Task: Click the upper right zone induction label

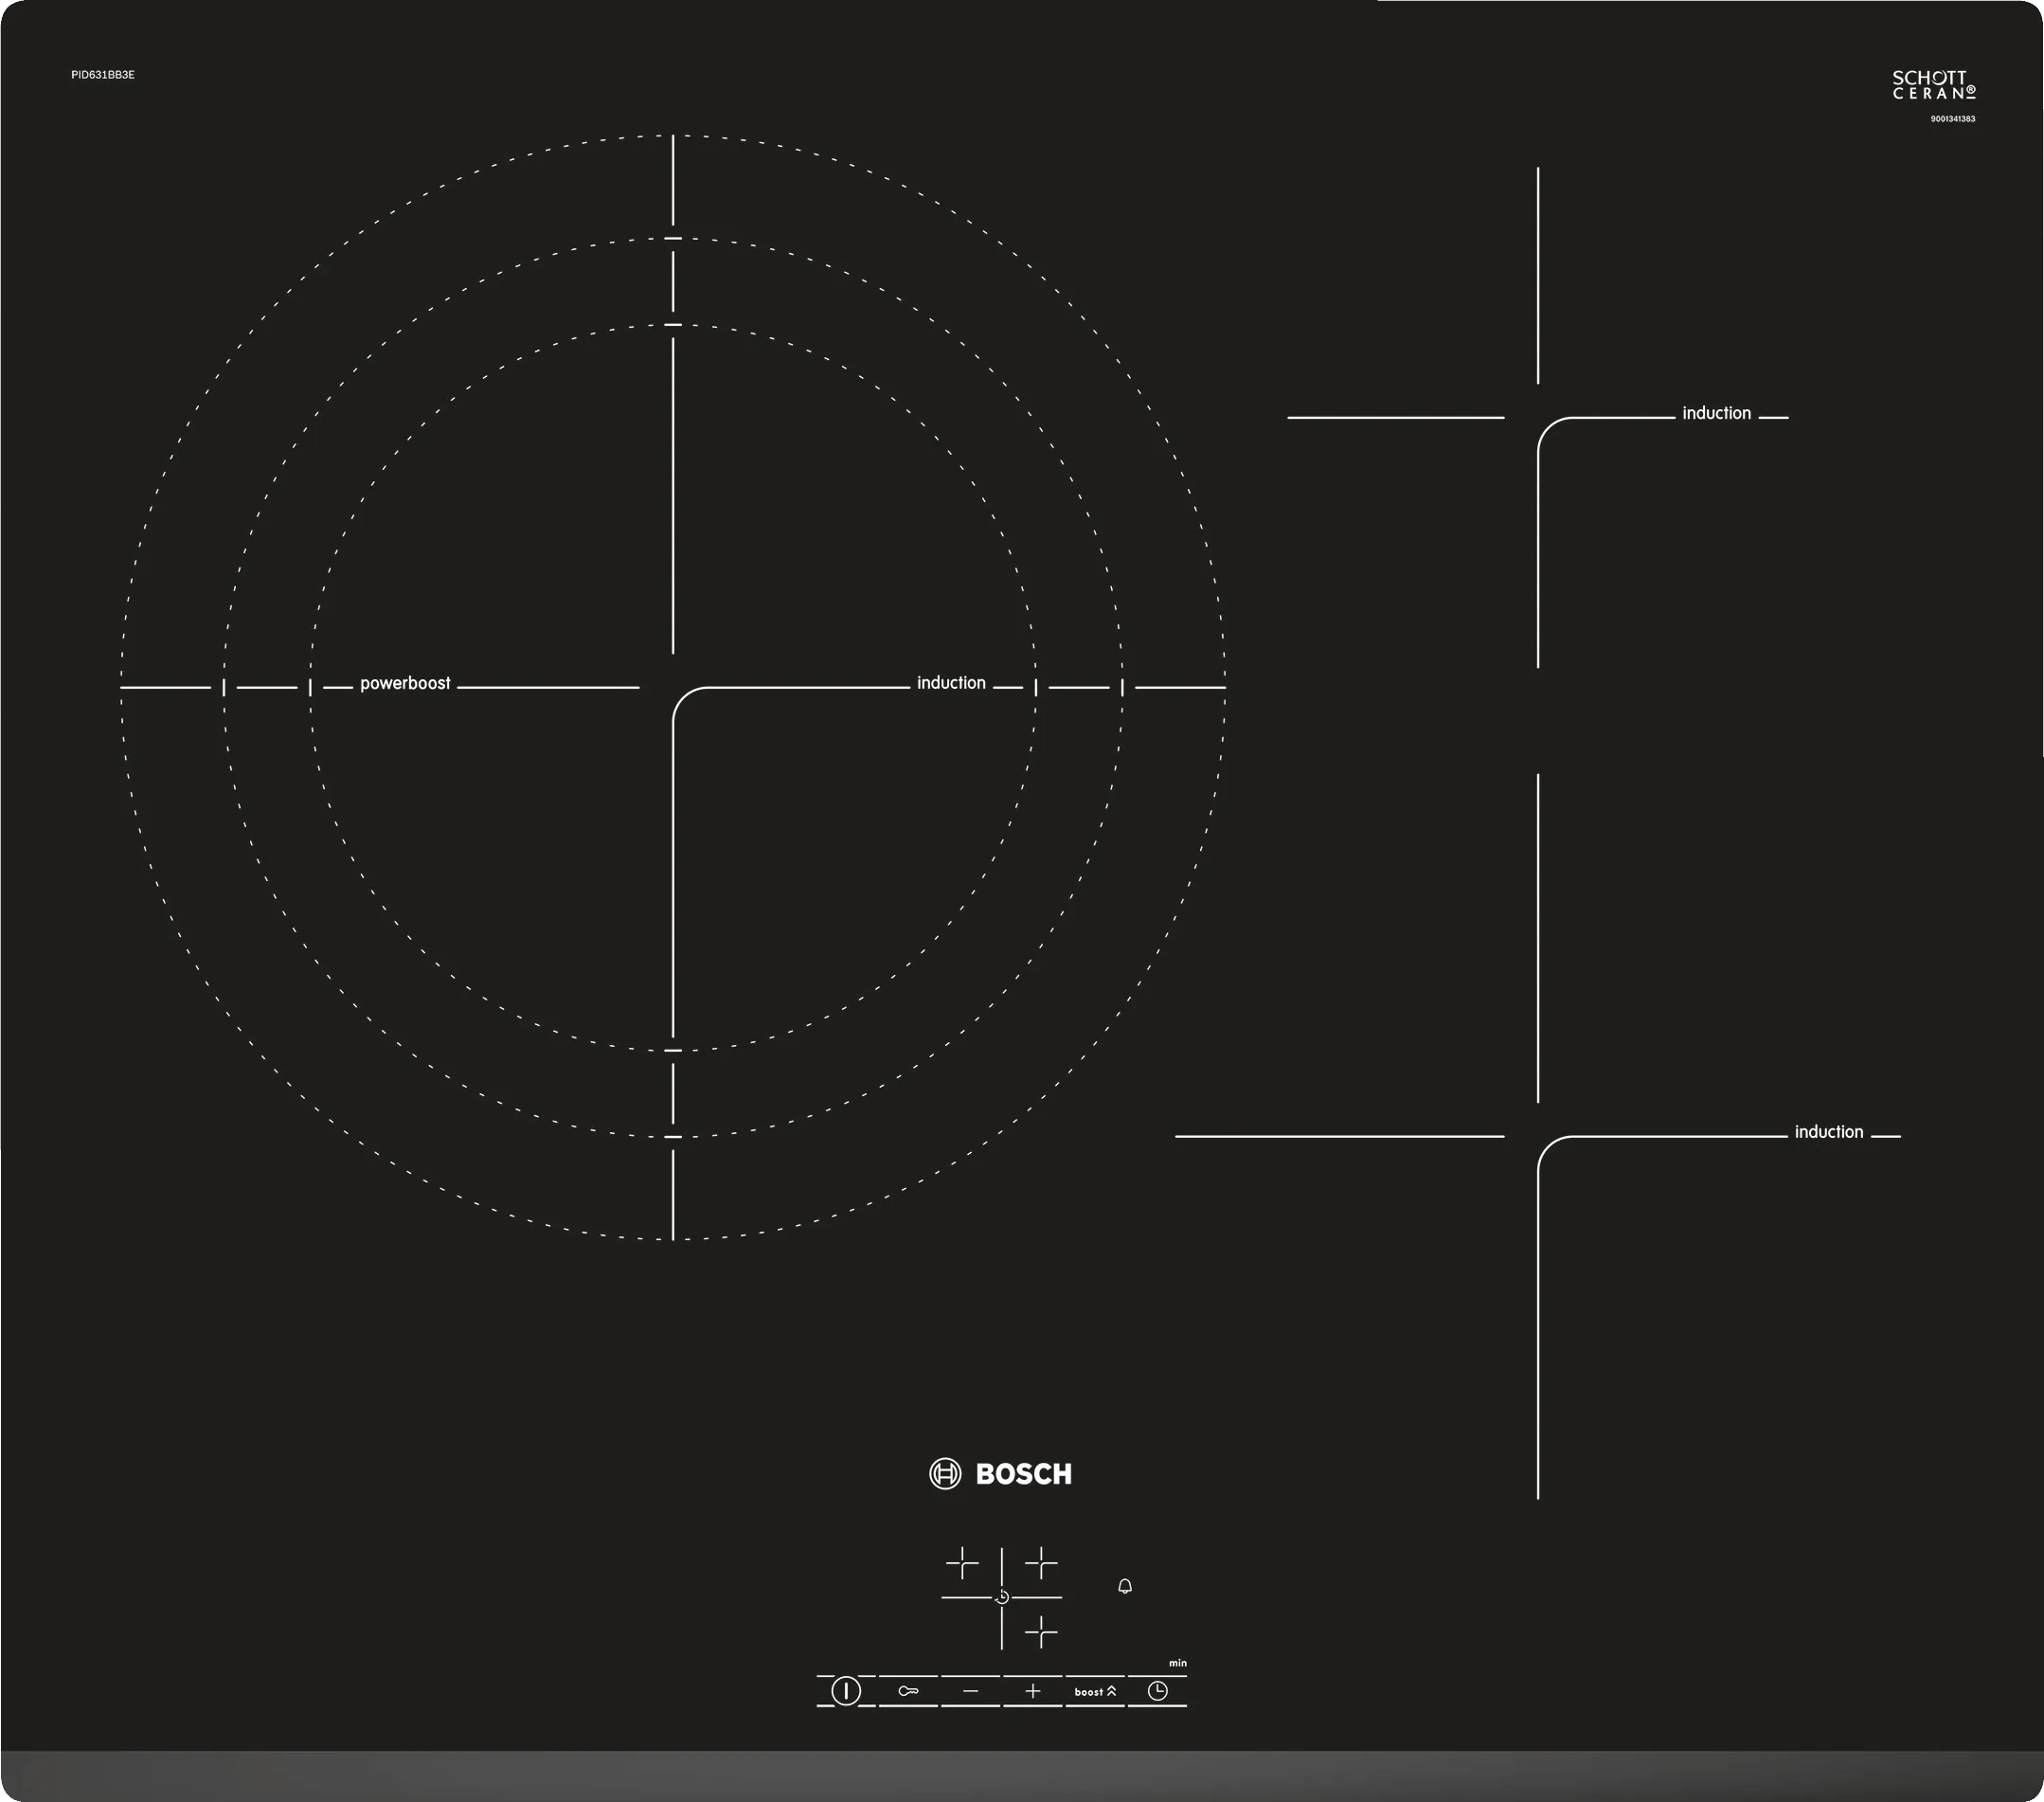Action: click(1716, 413)
